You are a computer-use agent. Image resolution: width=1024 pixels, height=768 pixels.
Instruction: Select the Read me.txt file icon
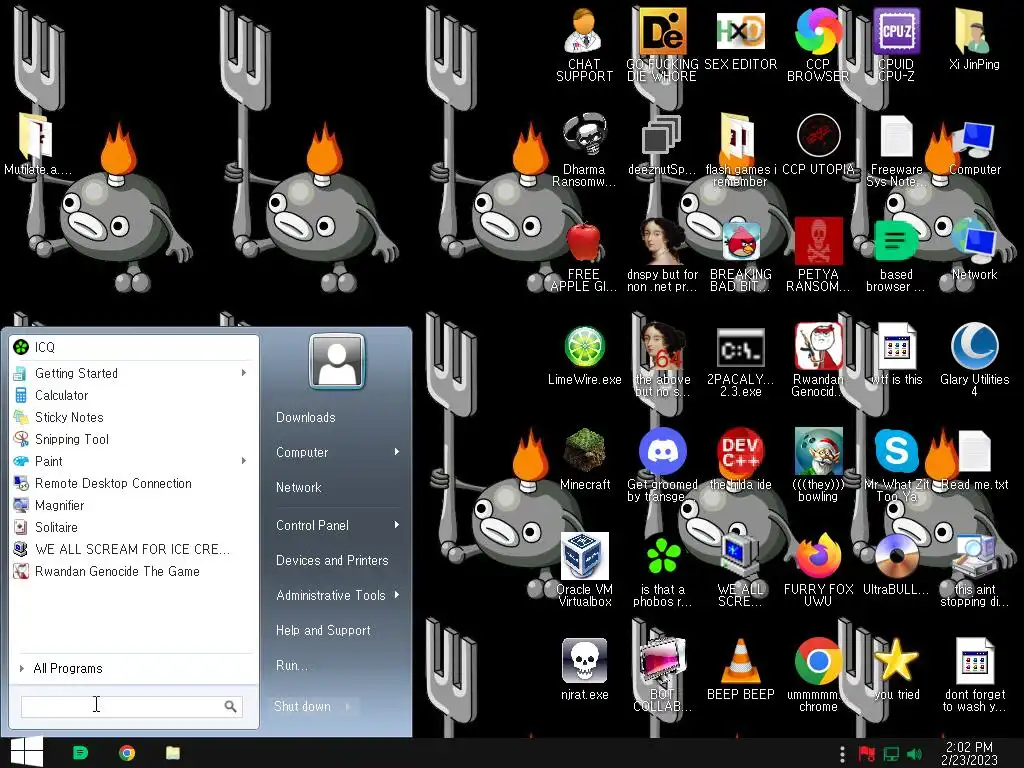pos(974,460)
